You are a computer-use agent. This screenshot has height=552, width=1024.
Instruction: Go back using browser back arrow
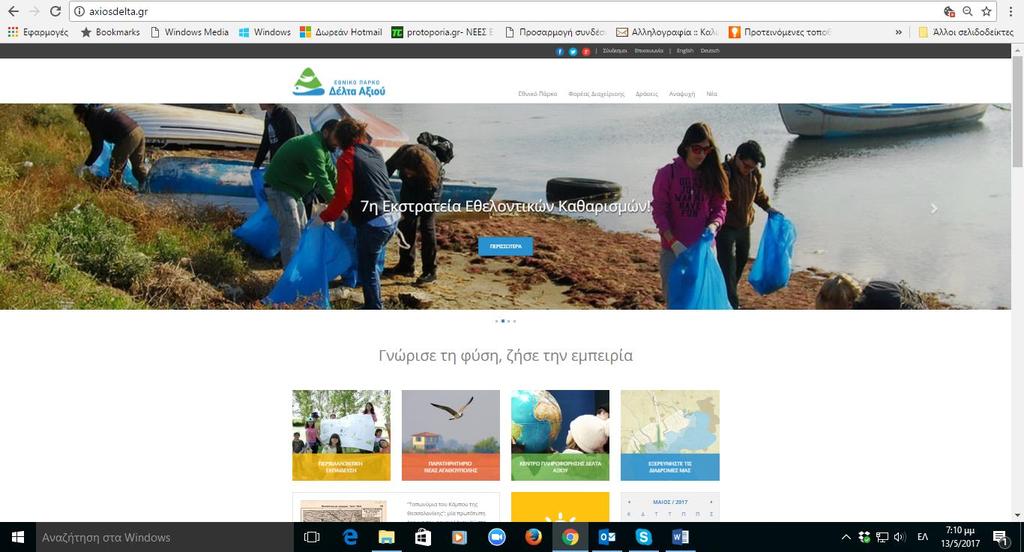[13, 11]
